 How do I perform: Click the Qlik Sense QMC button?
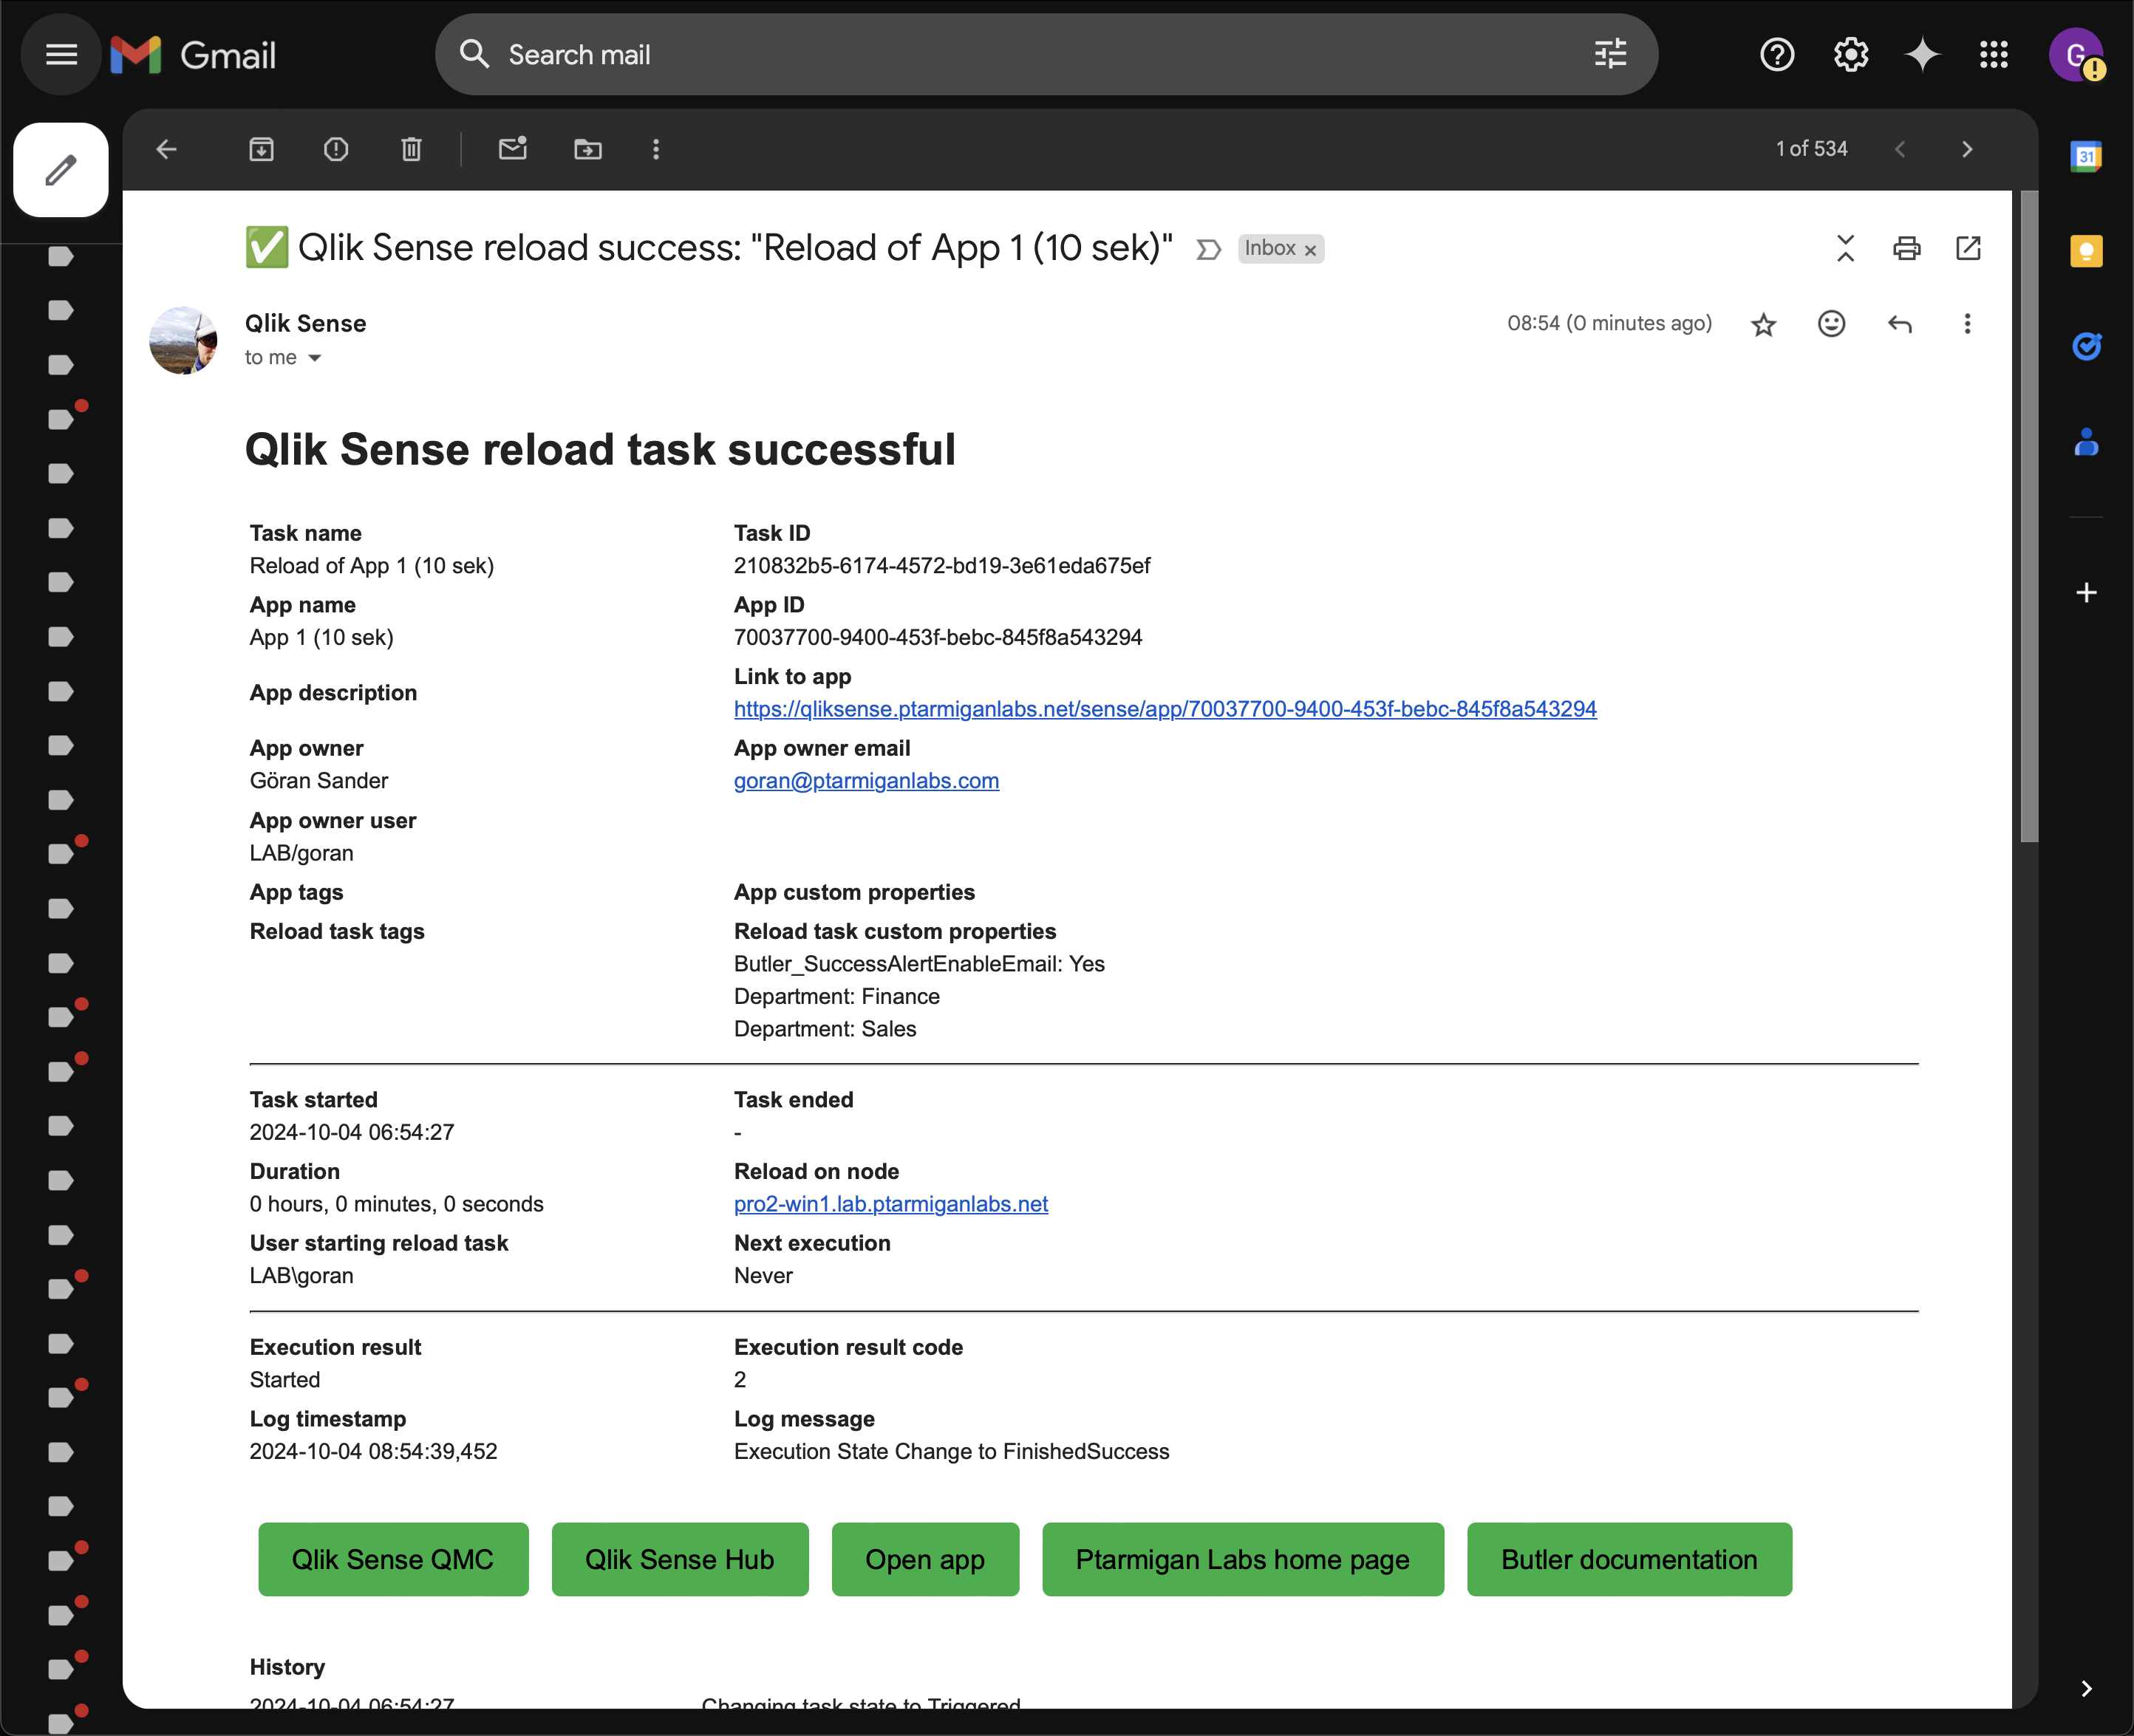pos(393,1559)
